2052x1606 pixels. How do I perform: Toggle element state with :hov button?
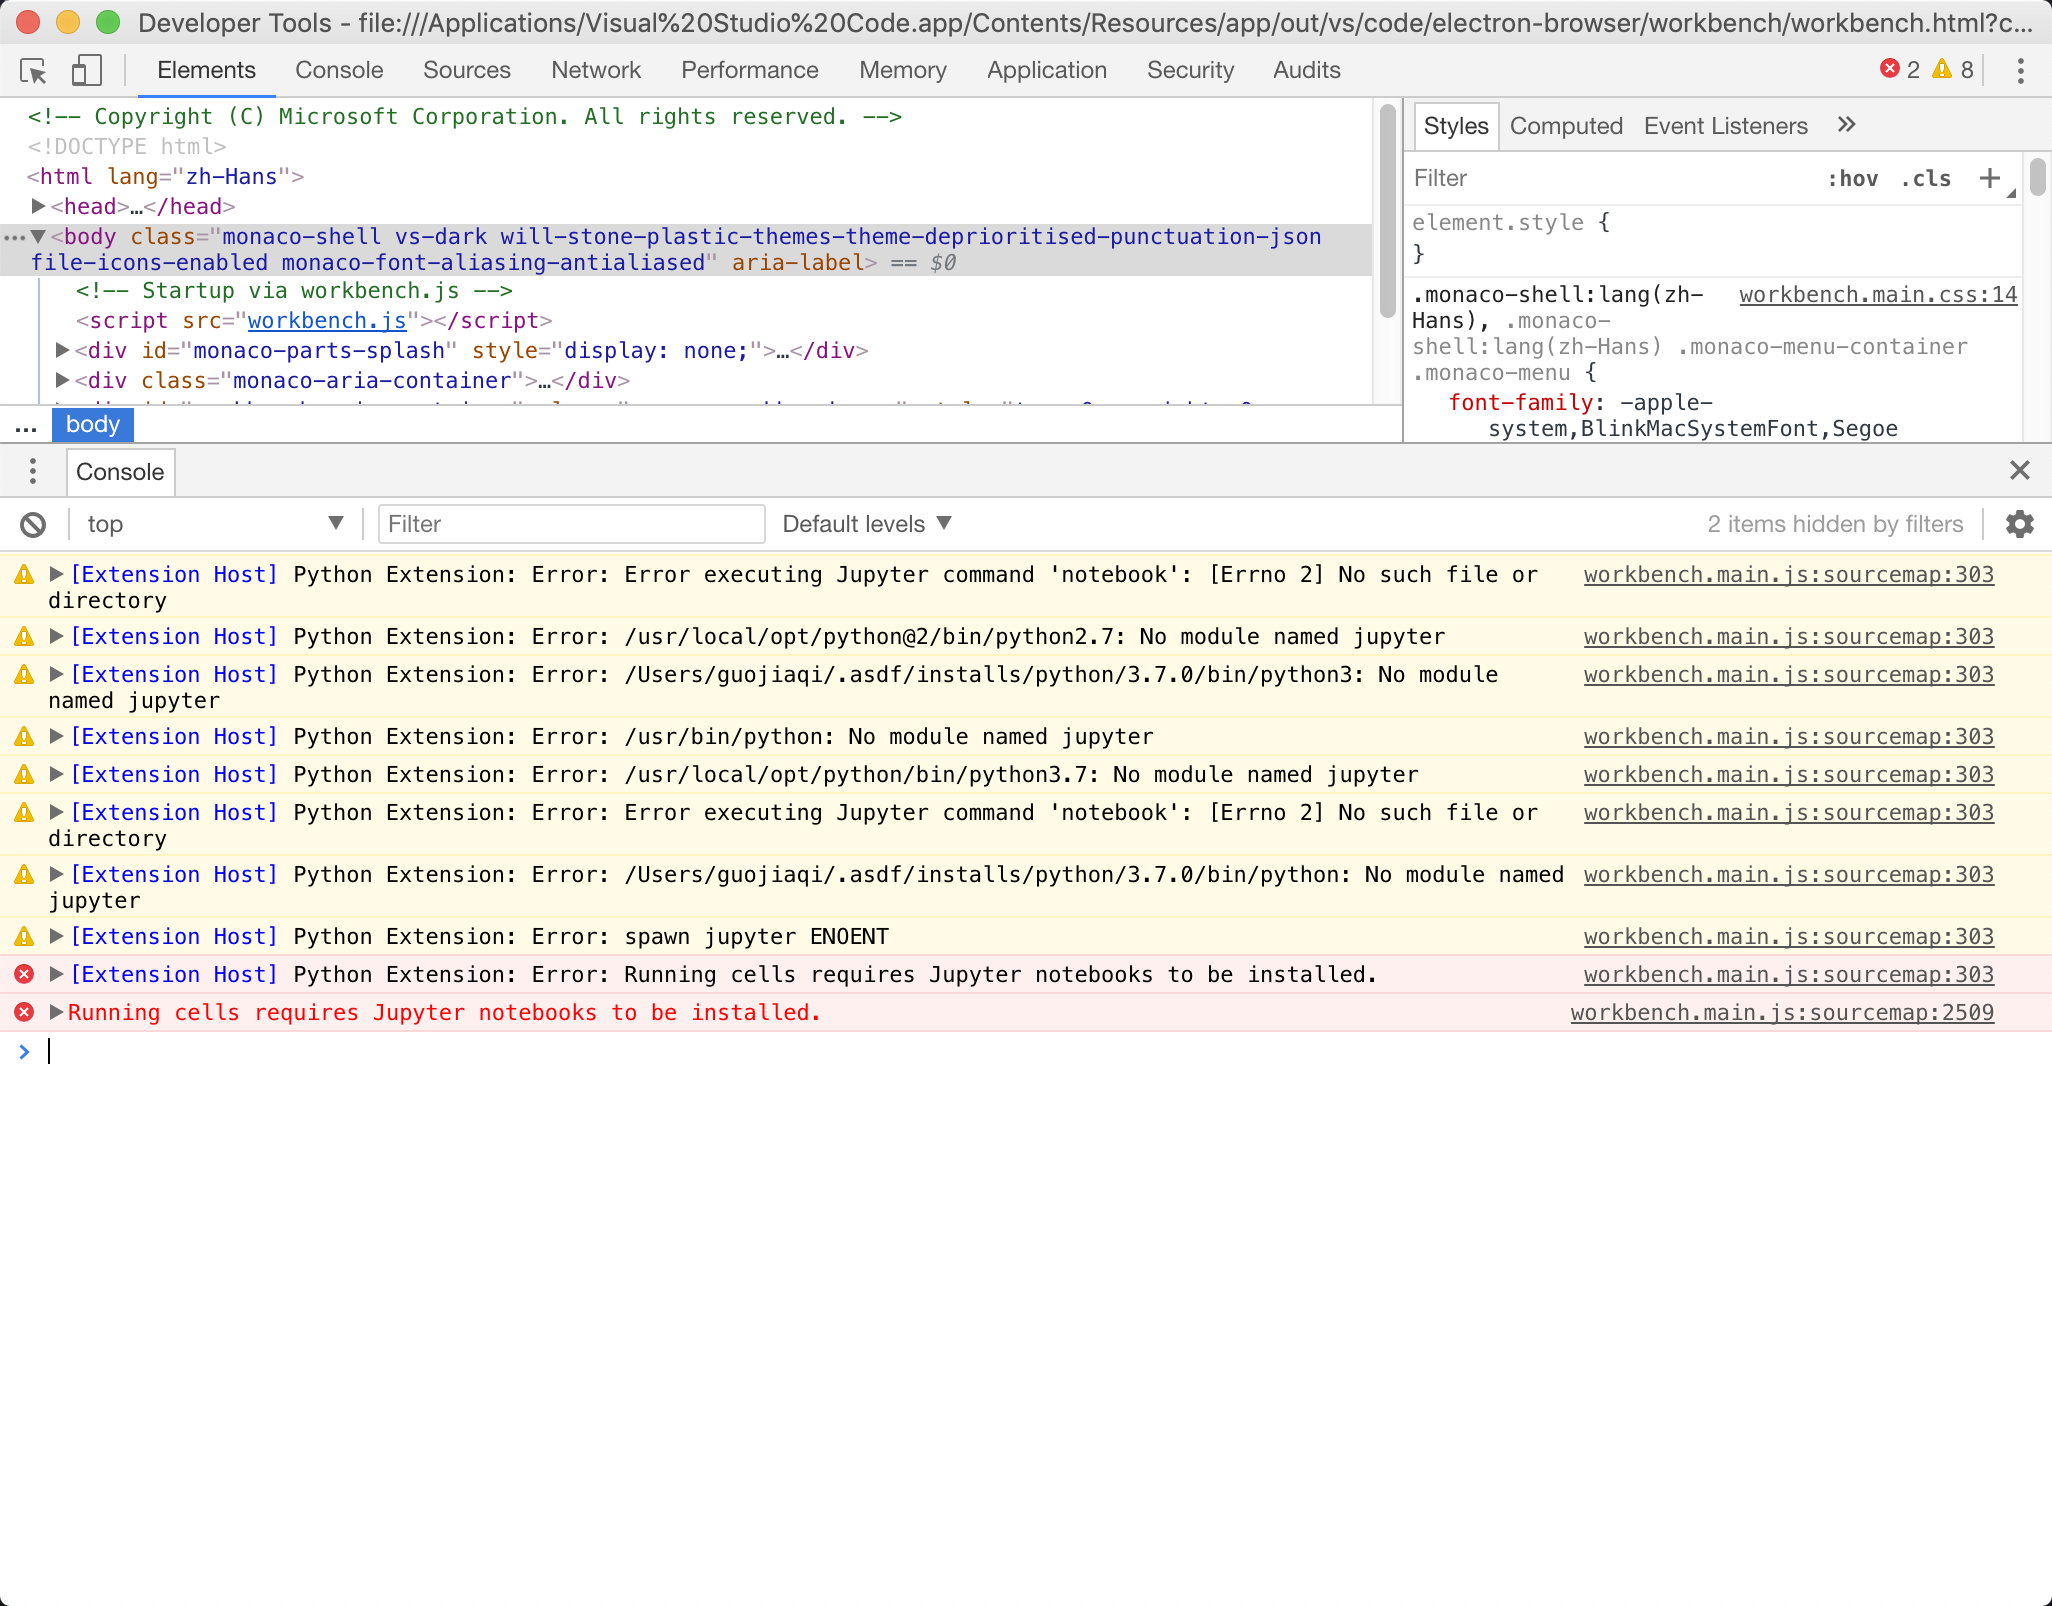[x=1852, y=178]
